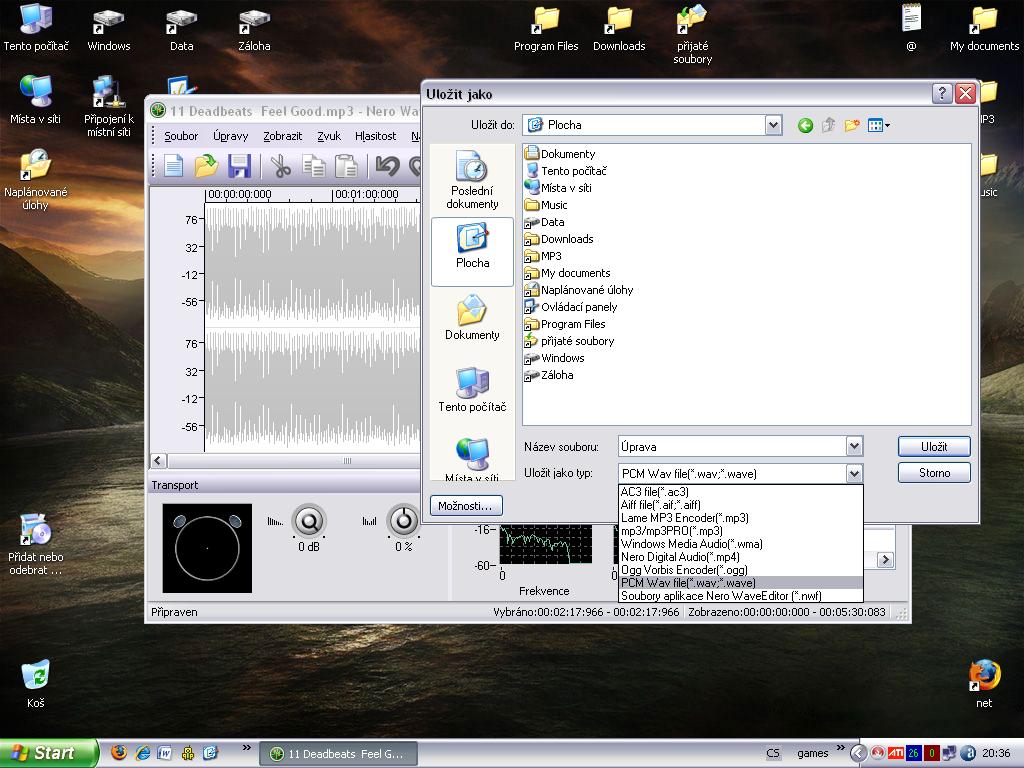Choose Soubory aplikace Nero WaveEditor (*.nwf) type
The image size is (1024, 768).
741,596
